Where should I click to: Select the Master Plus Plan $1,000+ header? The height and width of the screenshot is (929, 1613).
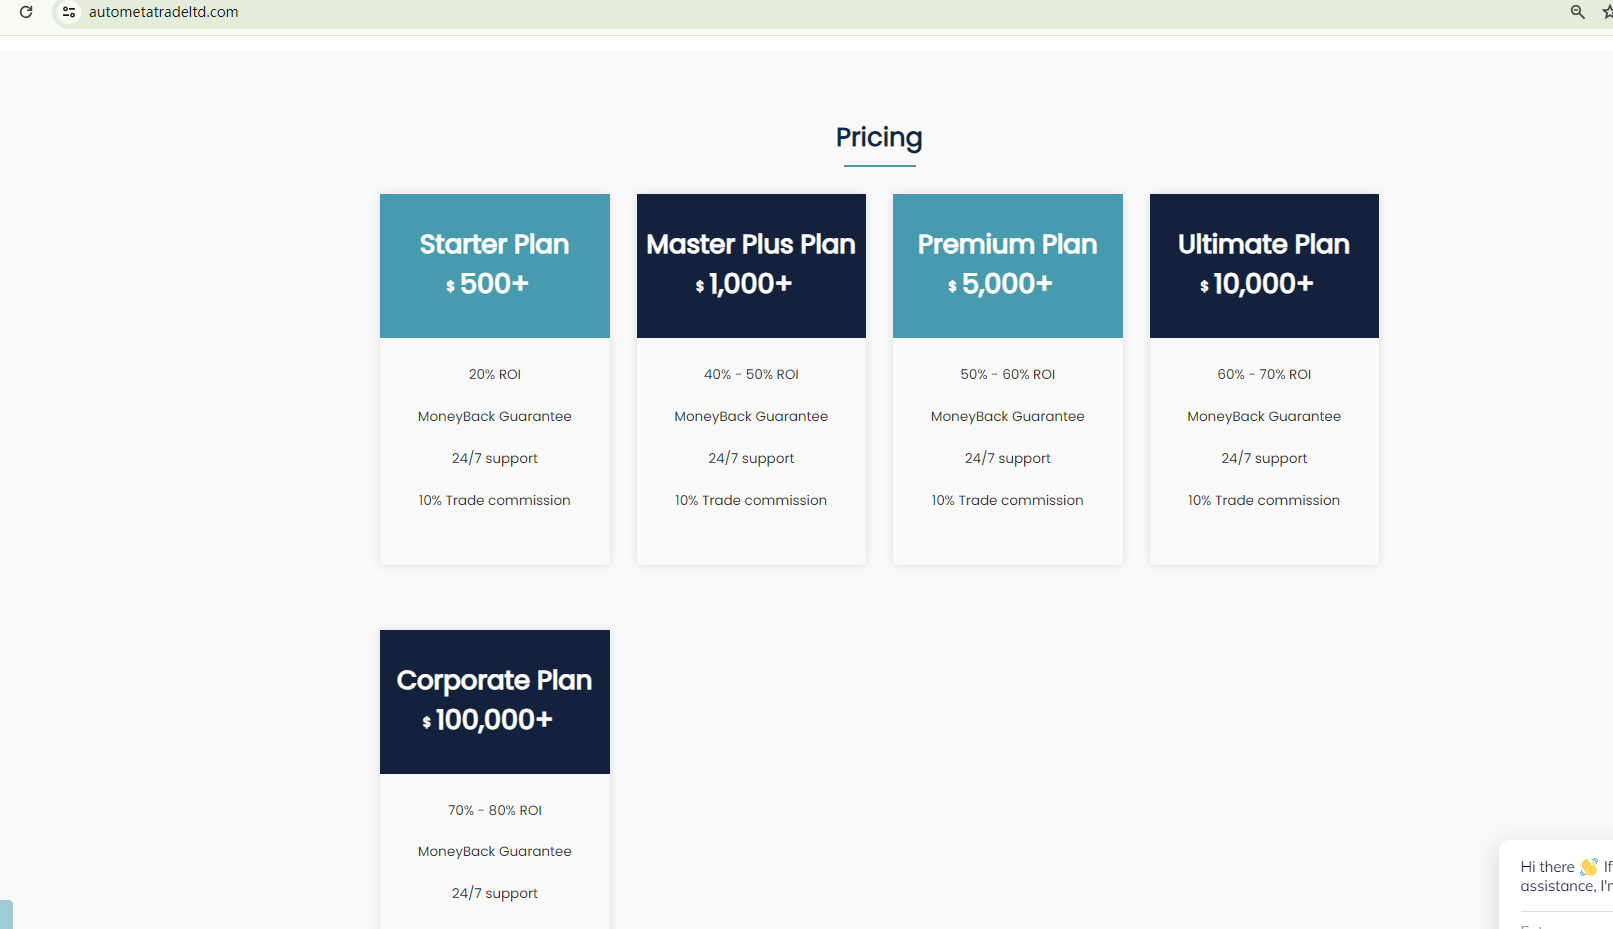751,265
